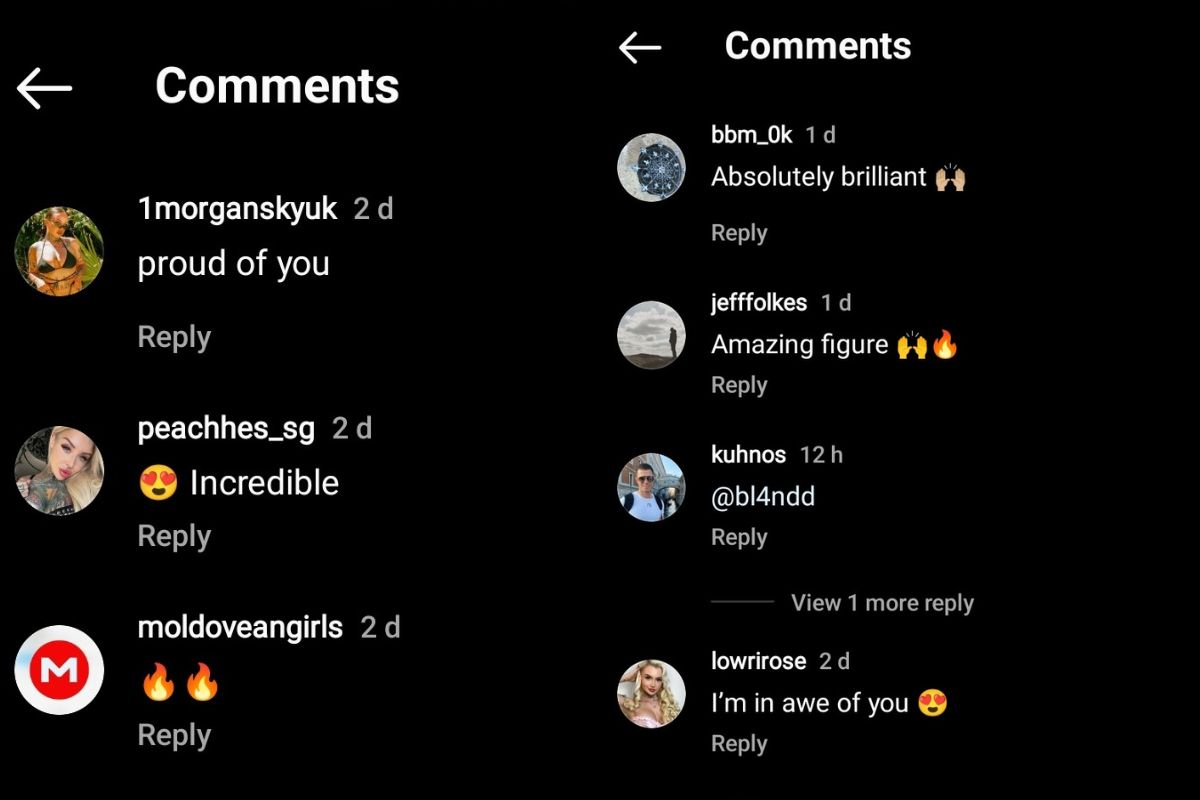1200x800 pixels.
Task: Reply to 1morganskyuk's comment
Action: [174, 337]
